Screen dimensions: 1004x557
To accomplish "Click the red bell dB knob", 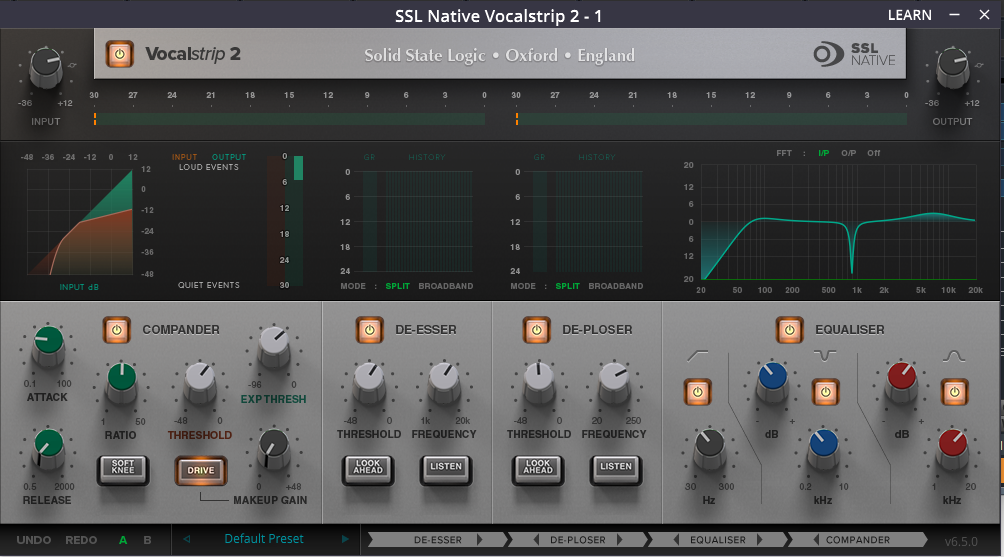I will [902, 381].
